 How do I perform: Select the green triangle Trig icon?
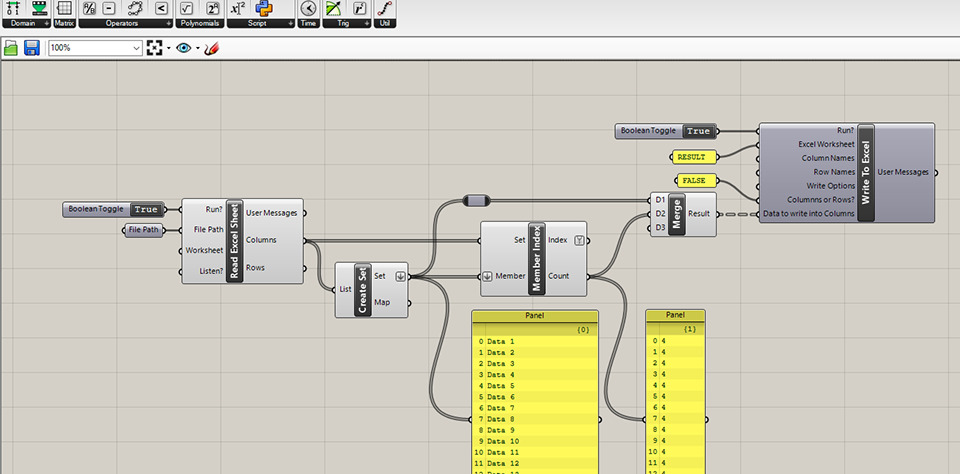pos(334,8)
